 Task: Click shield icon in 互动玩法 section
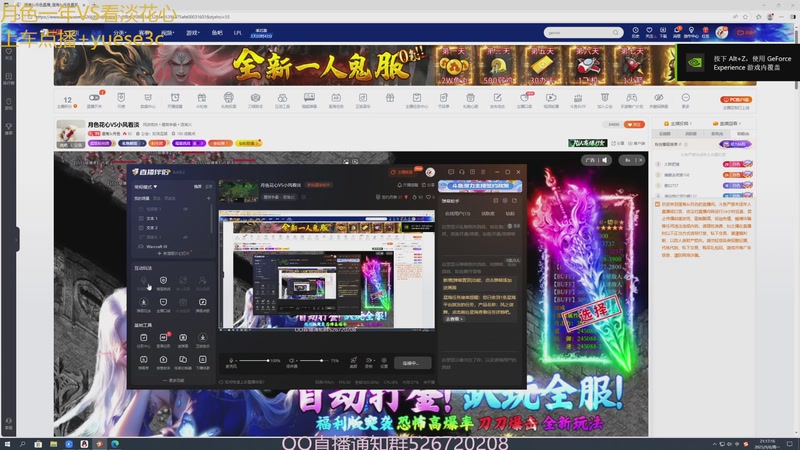[x=163, y=280]
